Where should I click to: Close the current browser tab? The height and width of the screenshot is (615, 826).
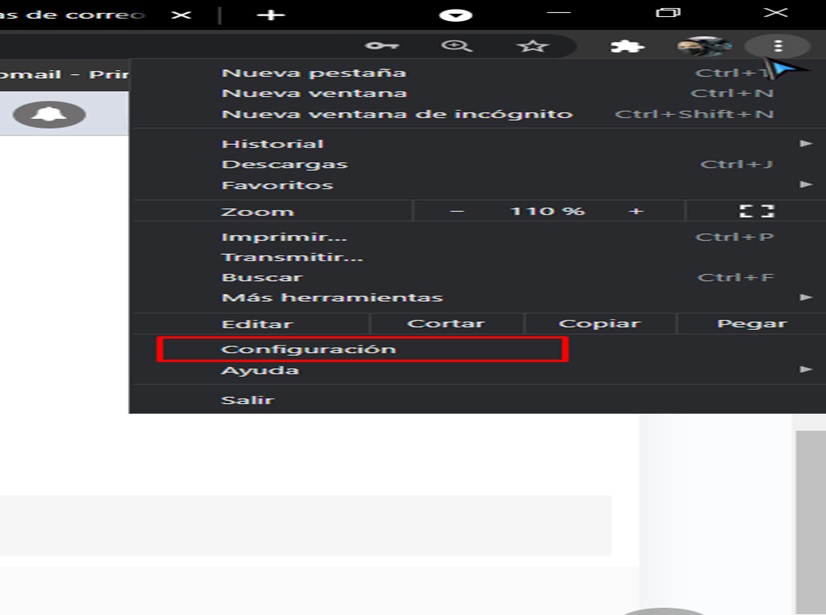181,15
